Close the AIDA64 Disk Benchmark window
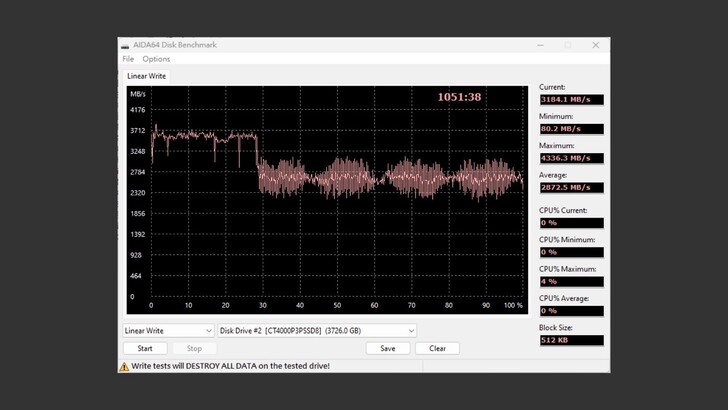 click(596, 45)
